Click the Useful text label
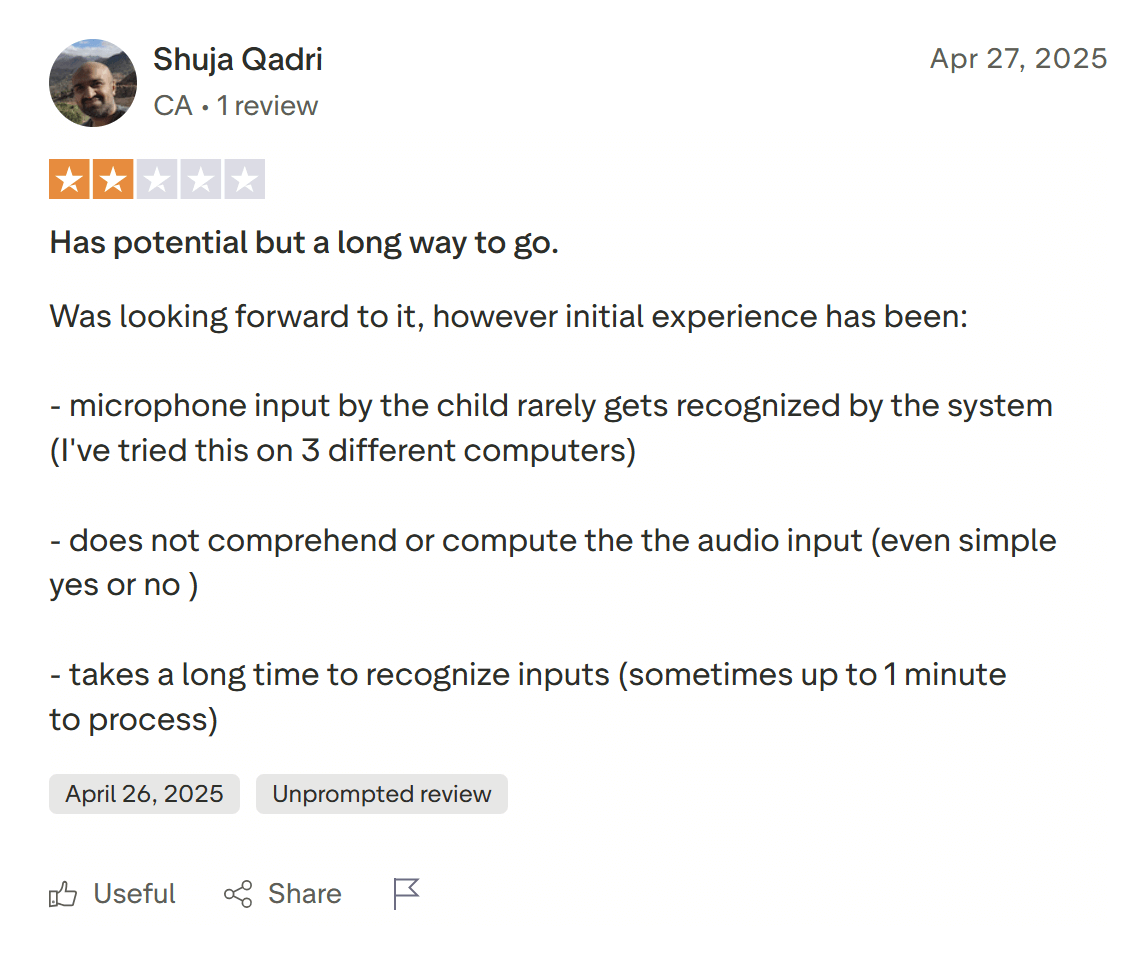The width and height of the screenshot is (1140, 965). [x=133, y=893]
